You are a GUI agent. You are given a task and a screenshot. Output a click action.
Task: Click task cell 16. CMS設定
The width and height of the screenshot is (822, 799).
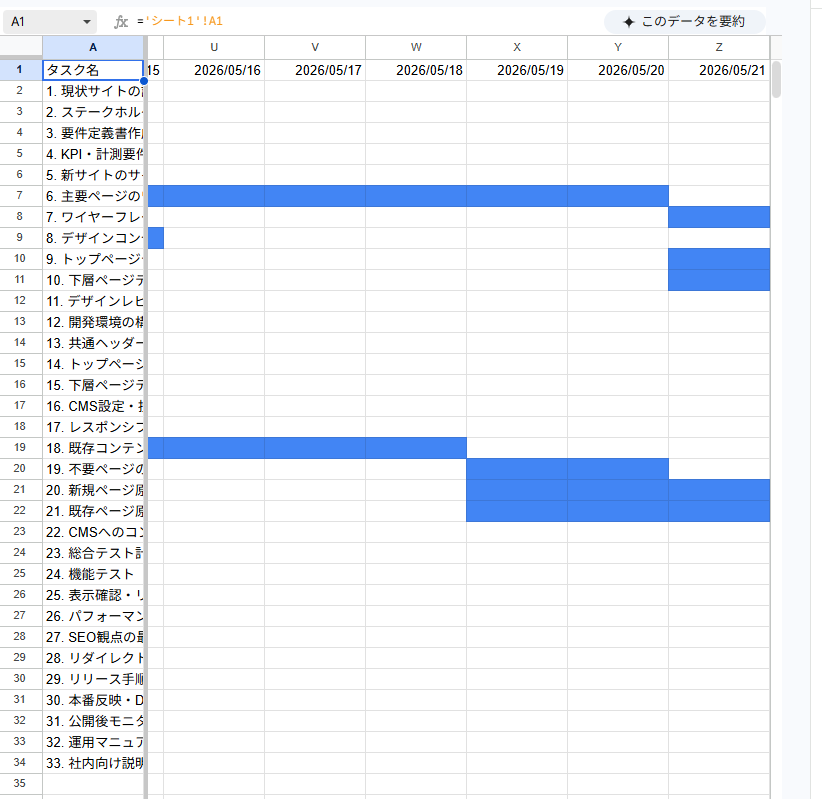pyautogui.click(x=93, y=406)
